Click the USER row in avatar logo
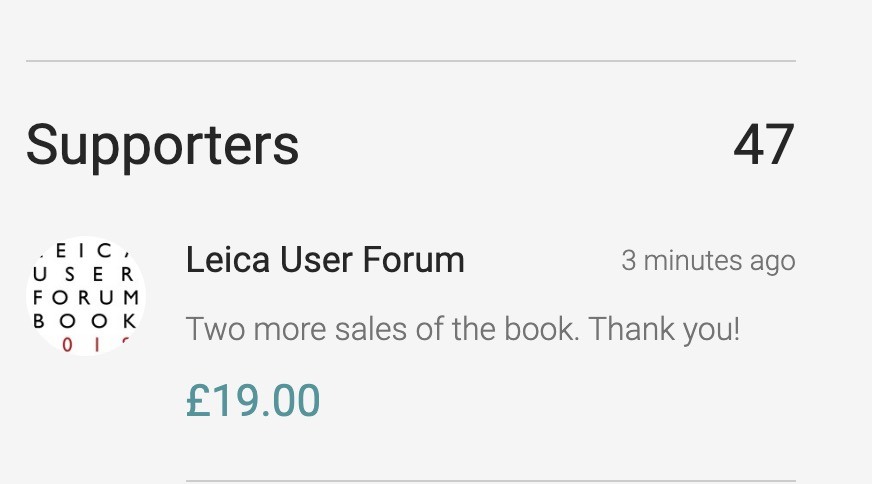This screenshot has width=872, height=484. pos(86,275)
